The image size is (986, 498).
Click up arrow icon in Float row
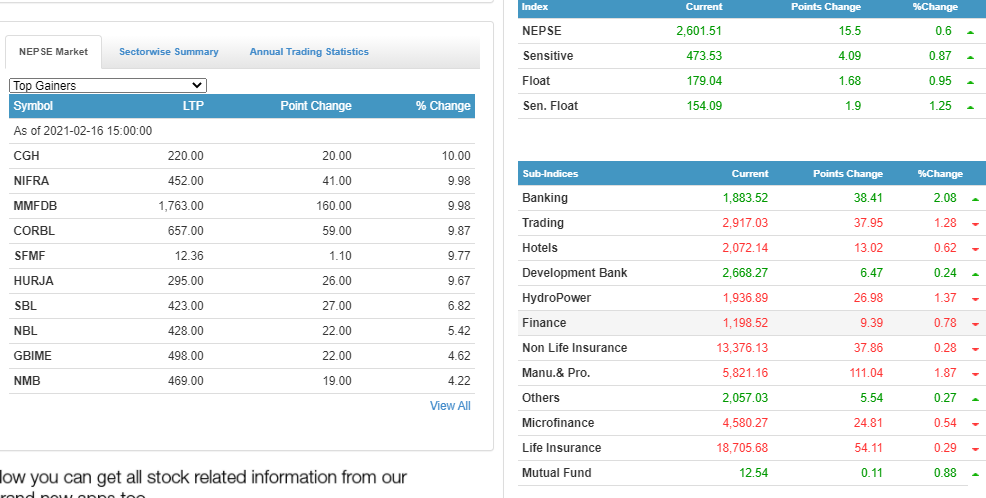971,82
